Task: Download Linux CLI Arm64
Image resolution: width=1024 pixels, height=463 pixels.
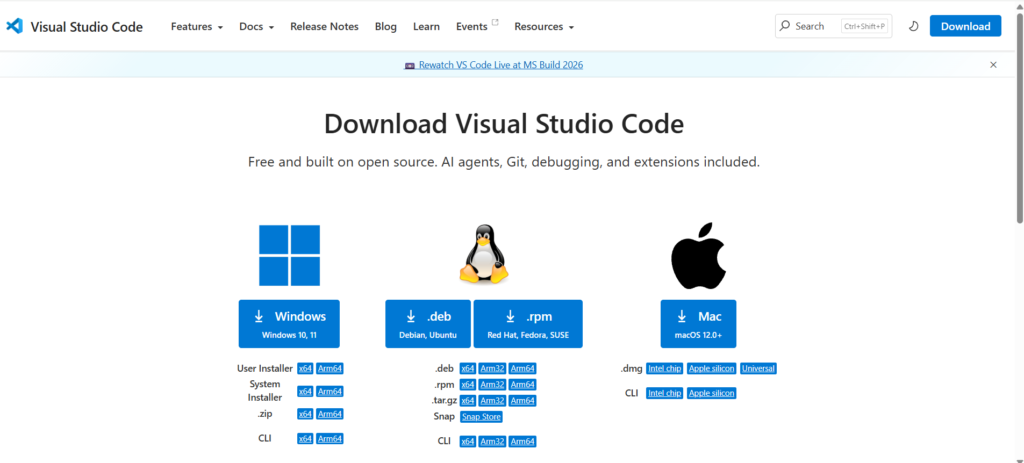Action: (522, 441)
